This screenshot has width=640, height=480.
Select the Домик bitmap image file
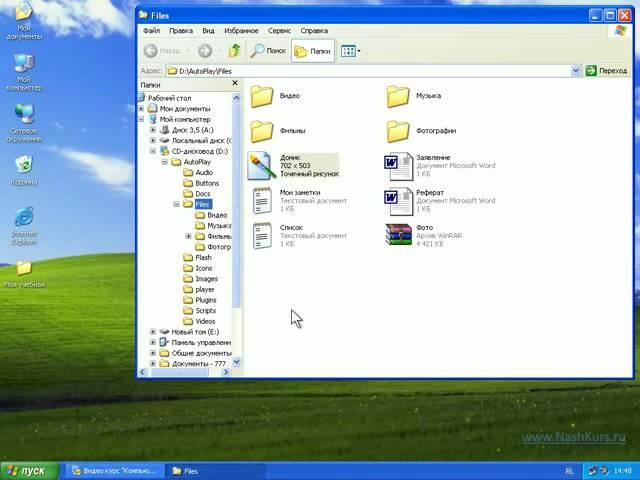click(262, 165)
